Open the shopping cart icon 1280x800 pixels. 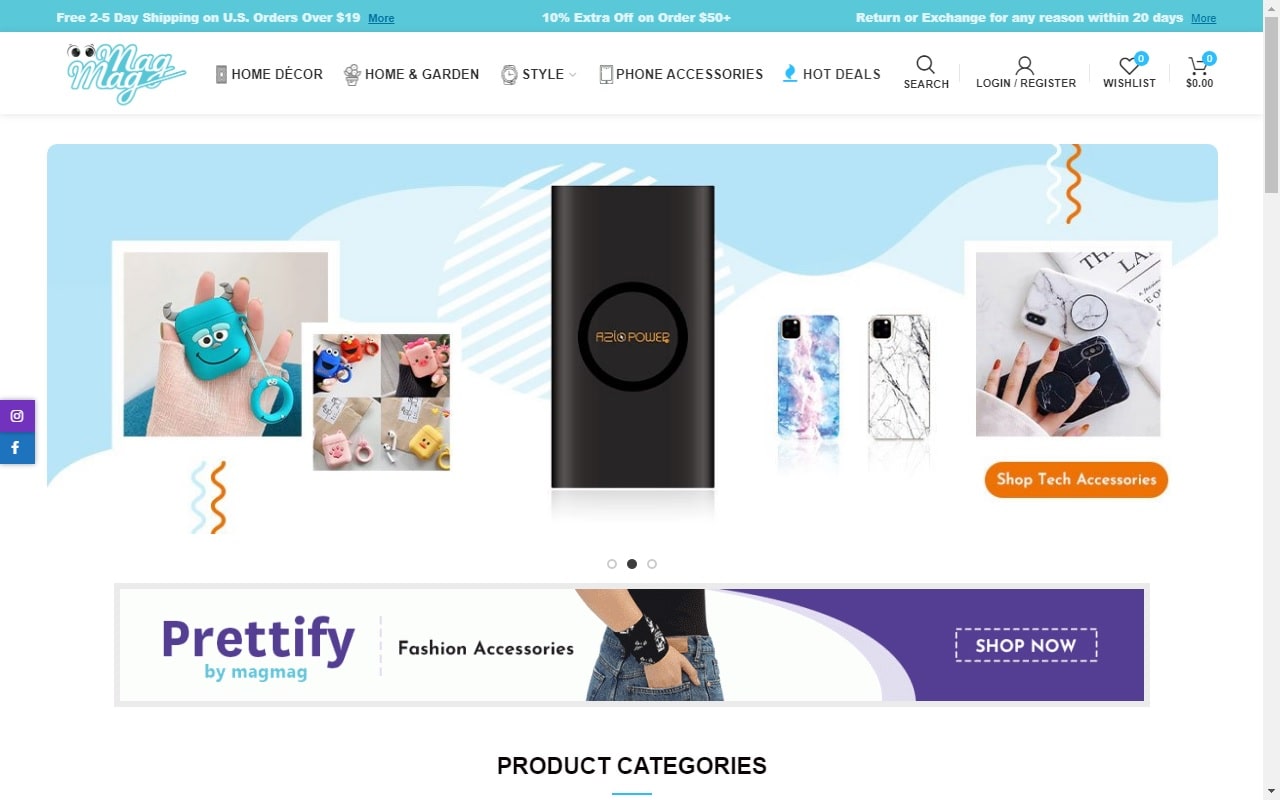pyautogui.click(x=1197, y=66)
